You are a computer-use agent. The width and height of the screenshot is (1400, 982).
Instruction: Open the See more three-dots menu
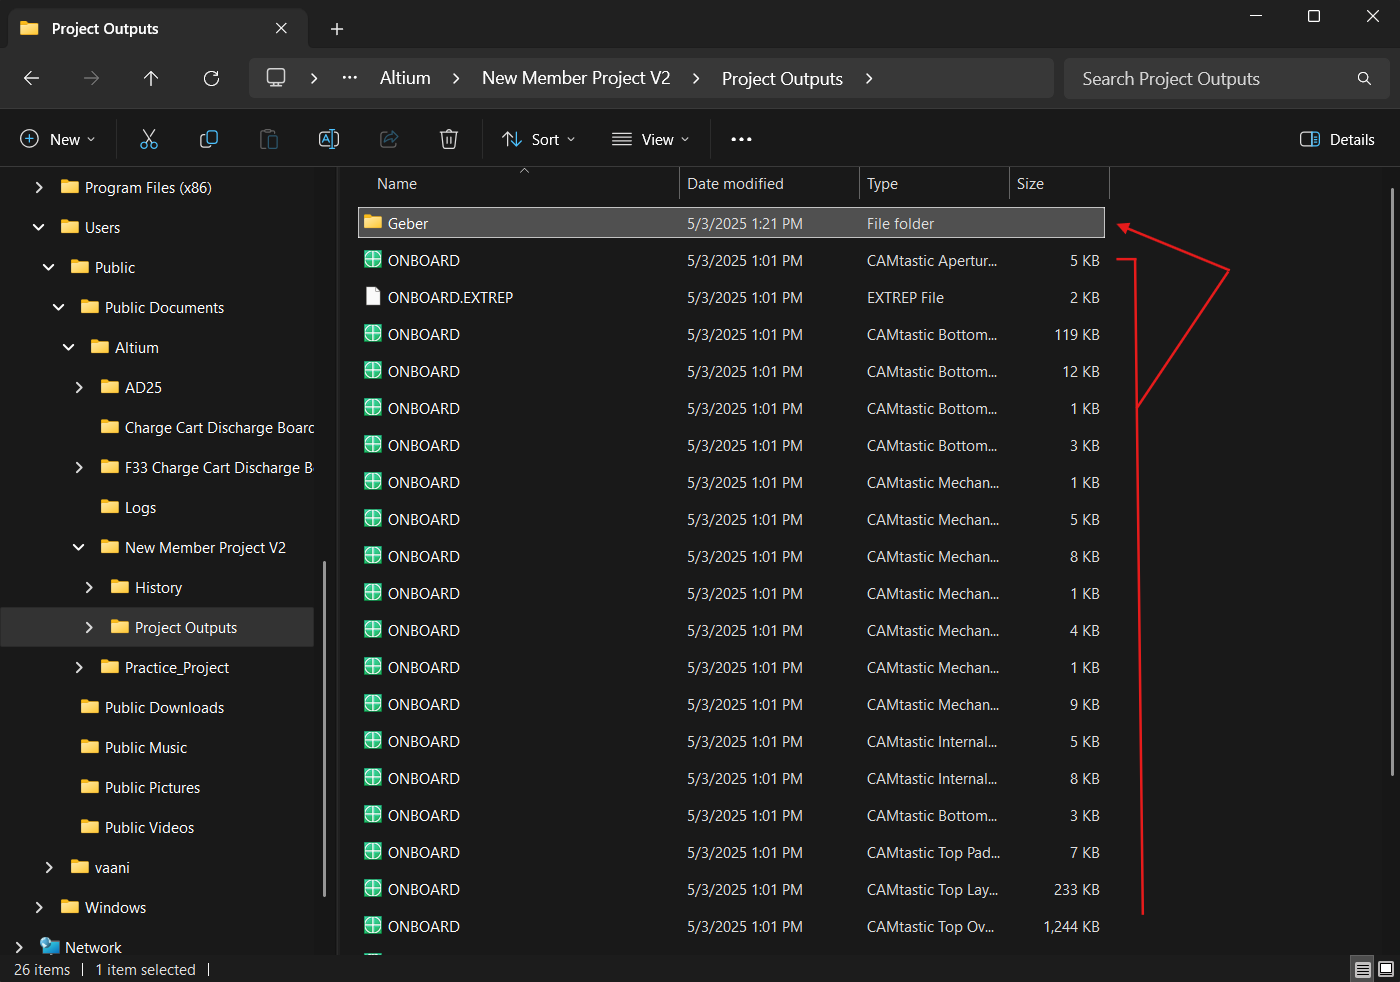[741, 139]
